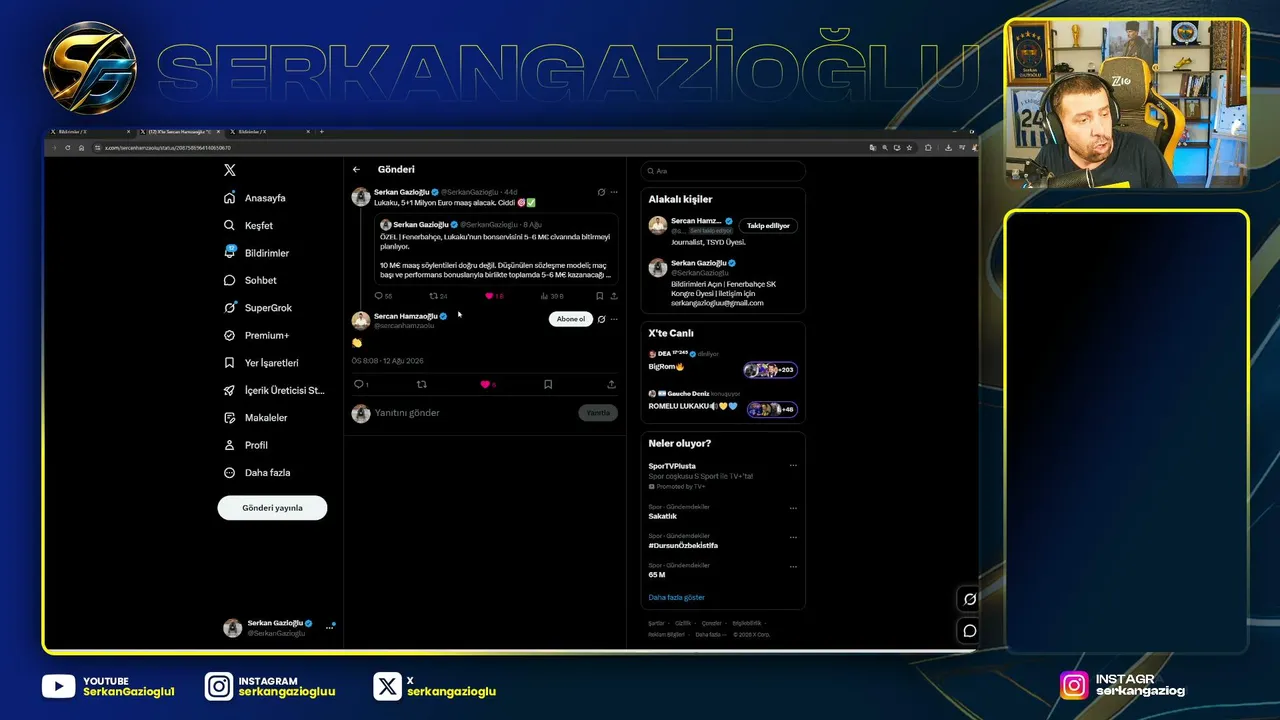Reply to Sercan Hamzaoğlu's clapping post
This screenshot has width=1280, height=720.
(x=361, y=384)
